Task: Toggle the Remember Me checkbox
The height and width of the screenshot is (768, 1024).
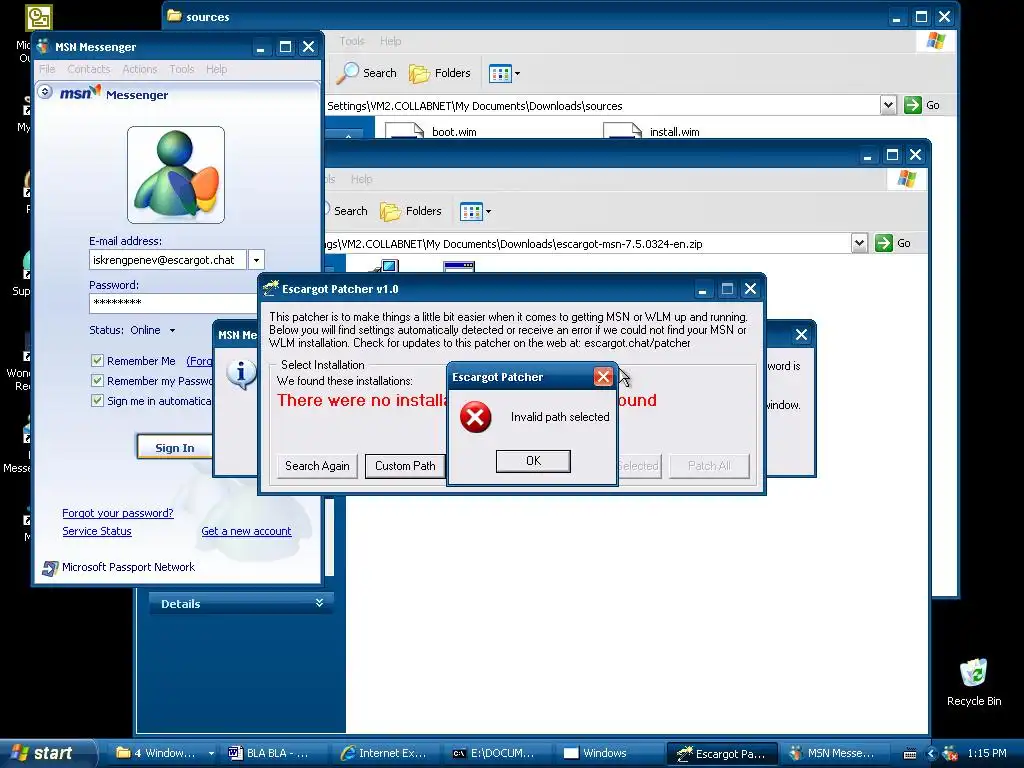Action: click(97, 360)
